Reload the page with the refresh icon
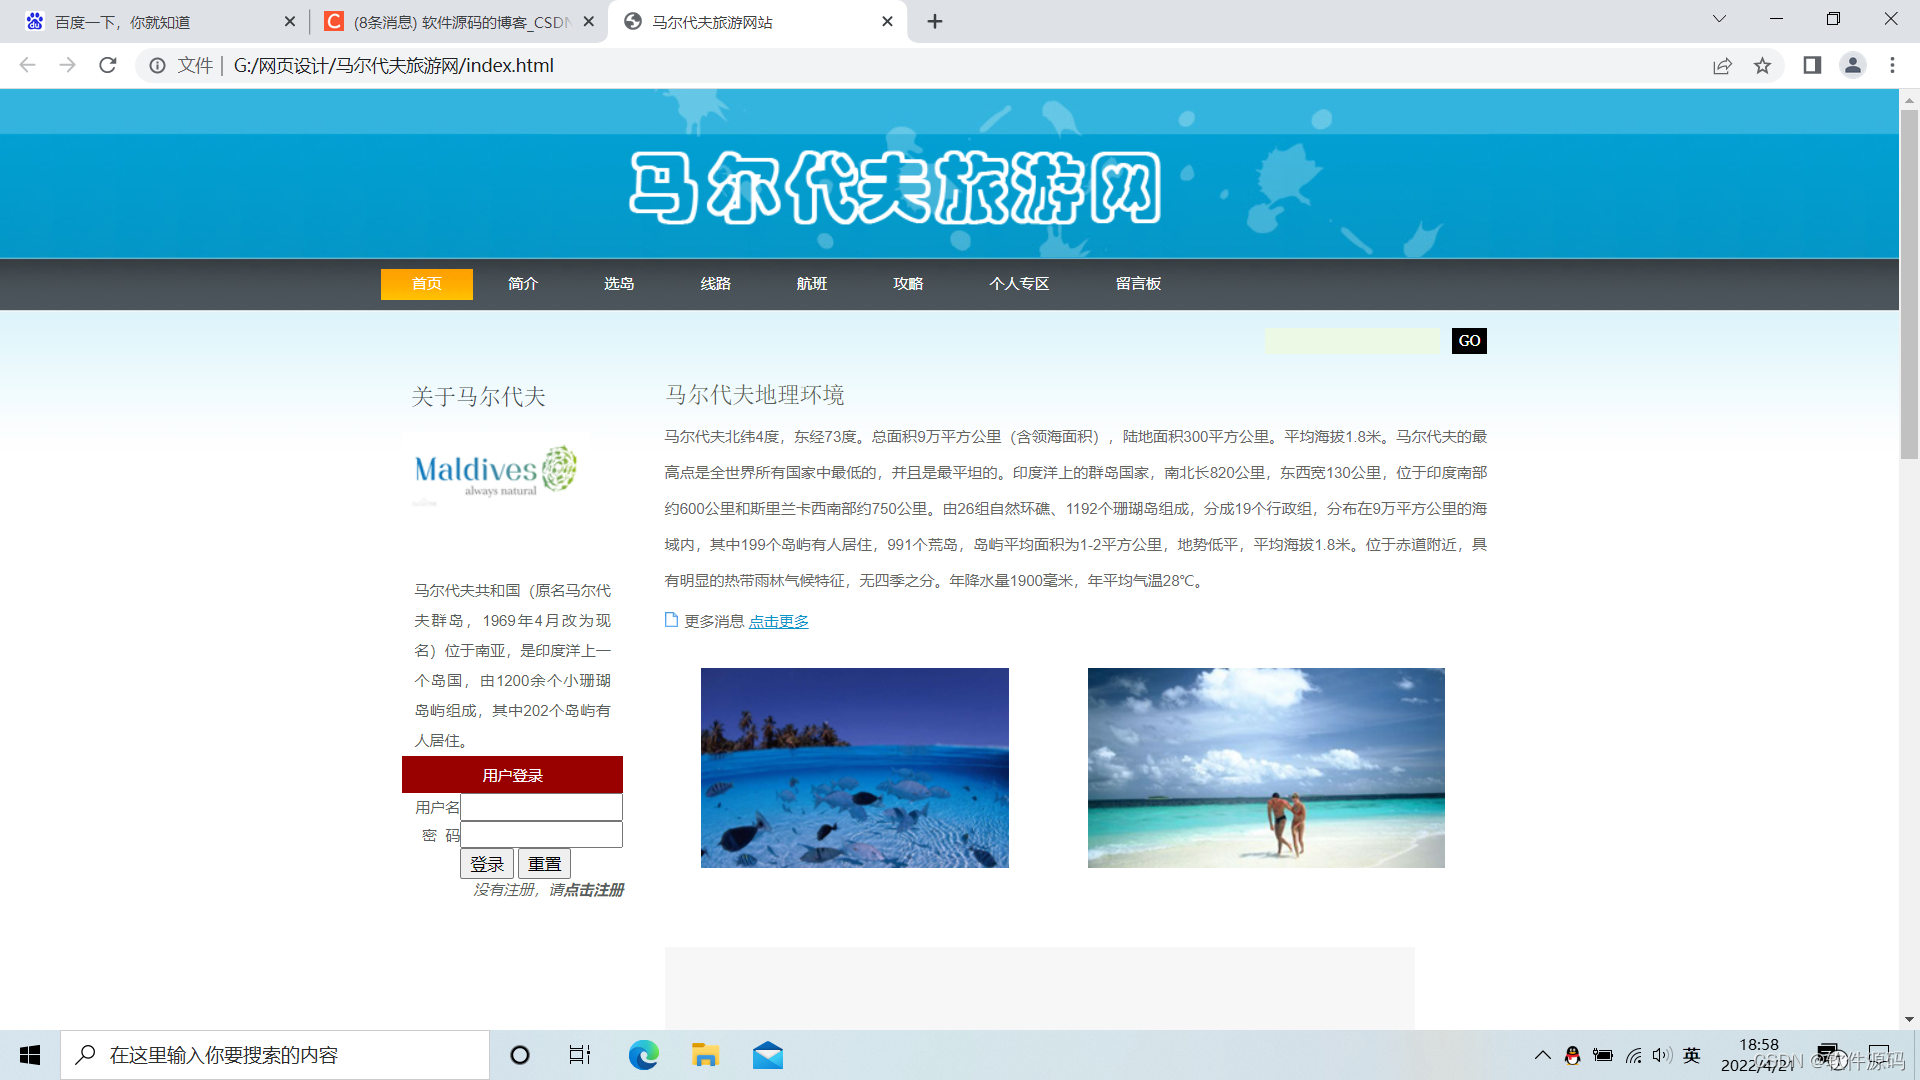The image size is (1920, 1080). coord(108,65)
